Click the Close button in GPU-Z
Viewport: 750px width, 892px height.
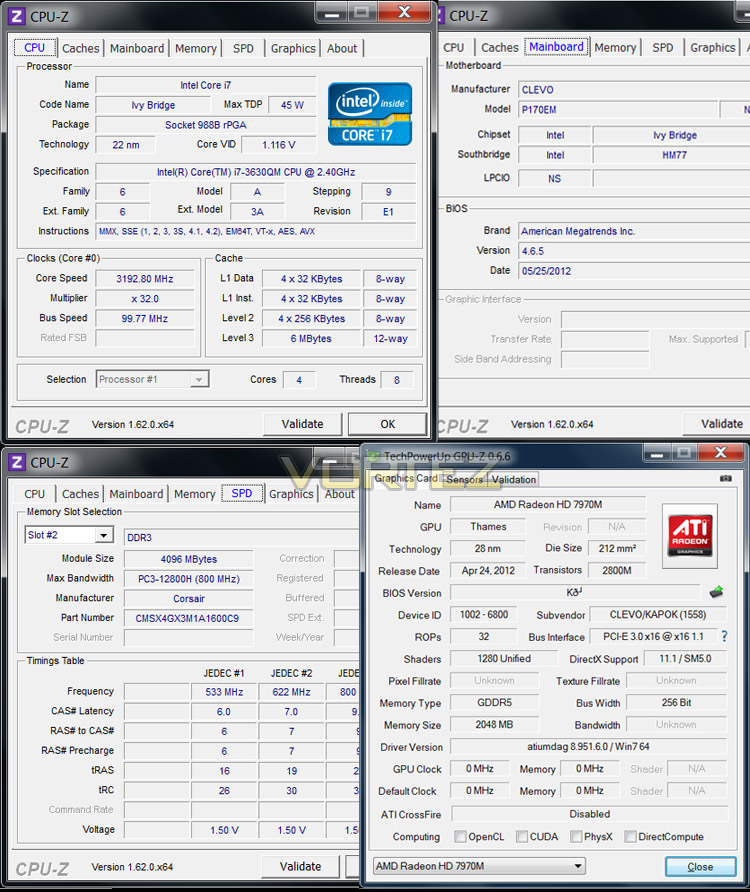coord(700,866)
